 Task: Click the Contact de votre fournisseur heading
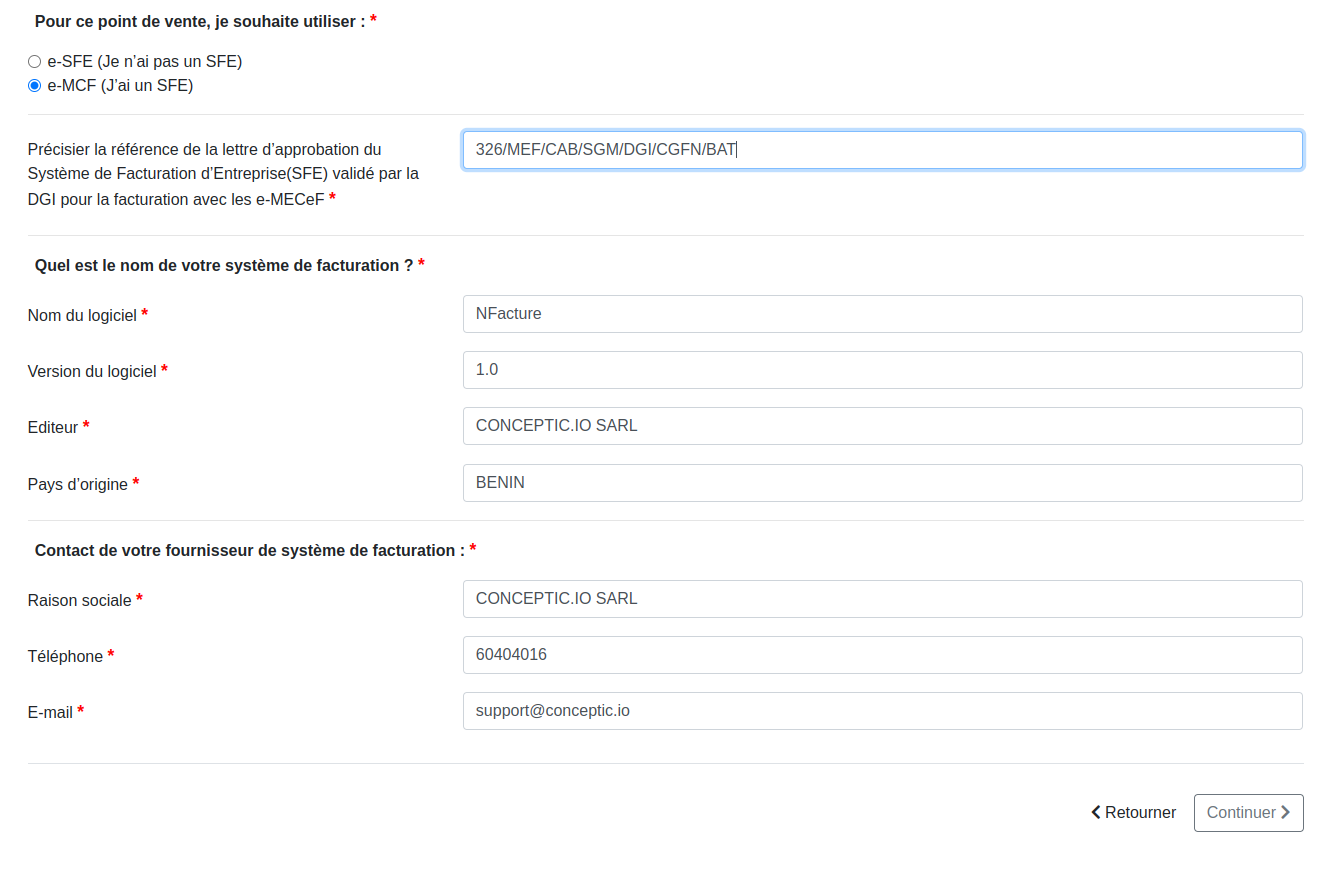click(x=250, y=549)
